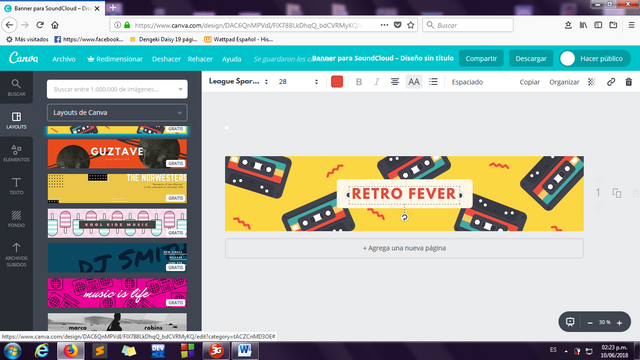640x360 pixels.
Task: Toggle bulleted list formatting
Action: pos(433,82)
